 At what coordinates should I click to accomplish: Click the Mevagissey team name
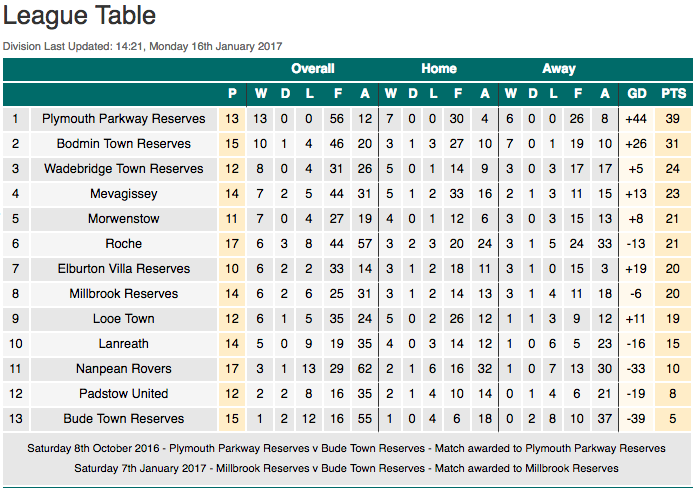click(124, 194)
